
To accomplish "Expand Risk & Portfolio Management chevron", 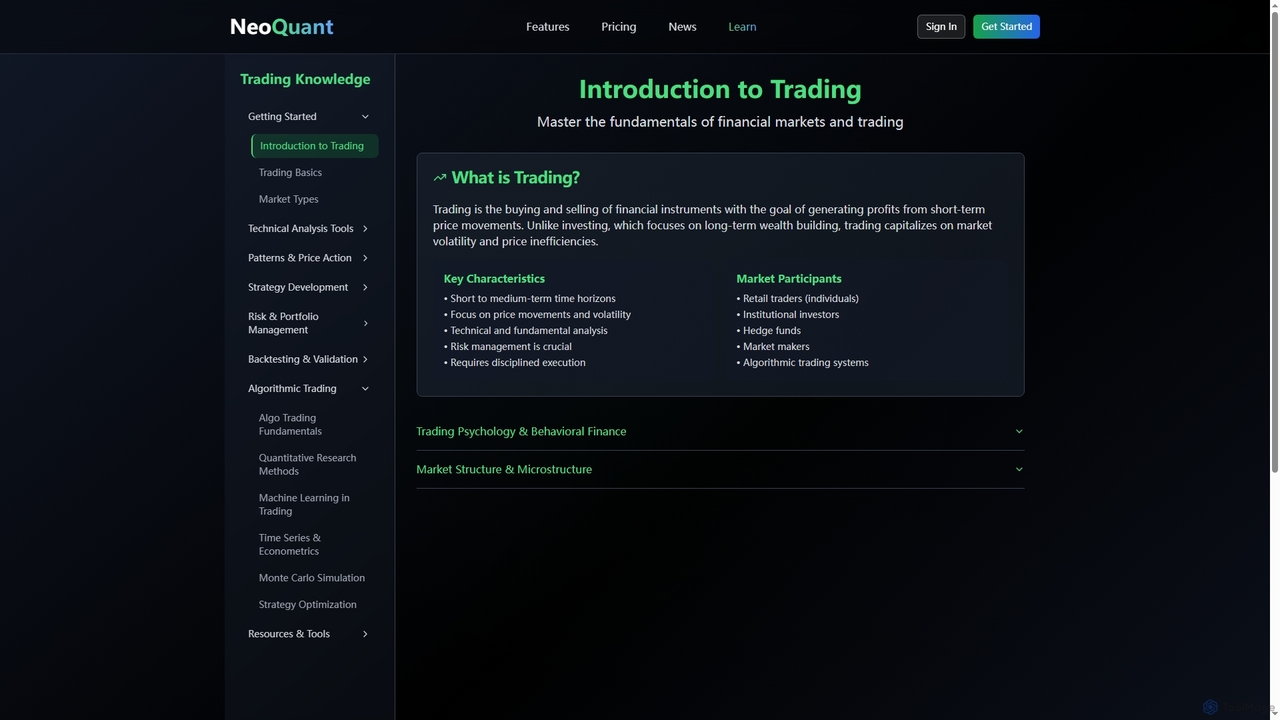I will point(365,323).
